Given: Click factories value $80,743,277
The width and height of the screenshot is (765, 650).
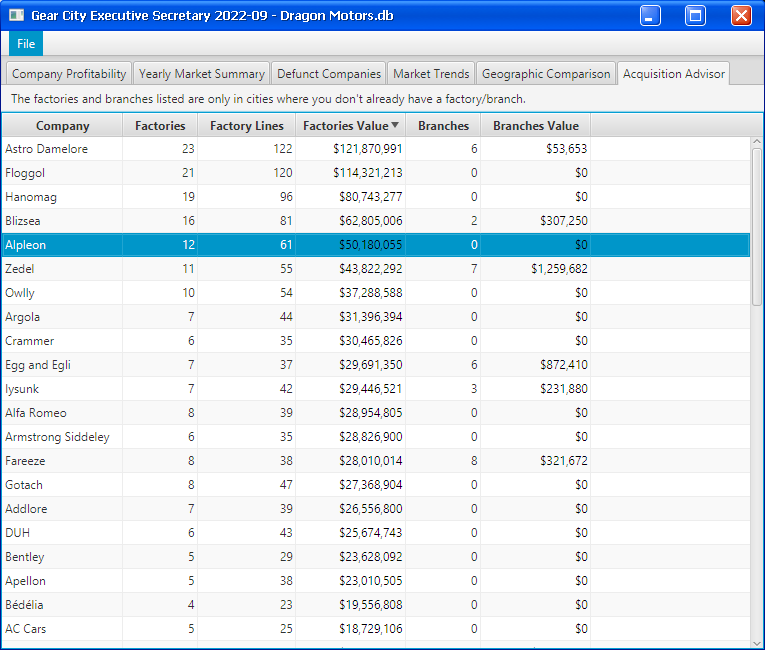Looking at the screenshot, I should 370,197.
